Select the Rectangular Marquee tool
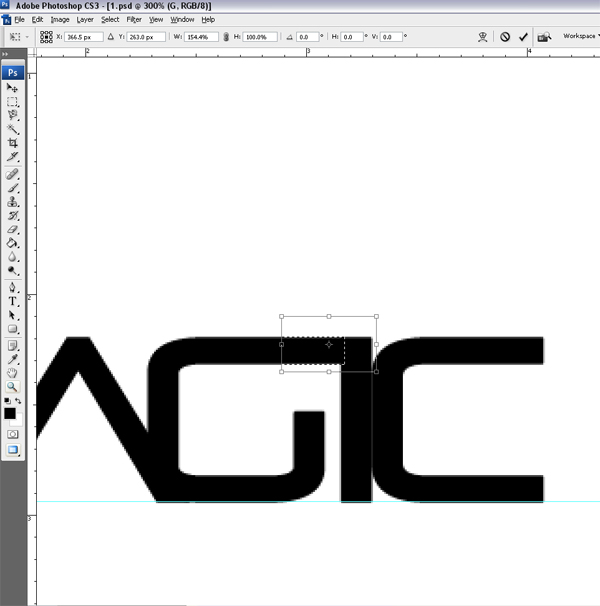Viewport: 600px width, 606px height. click(12, 102)
